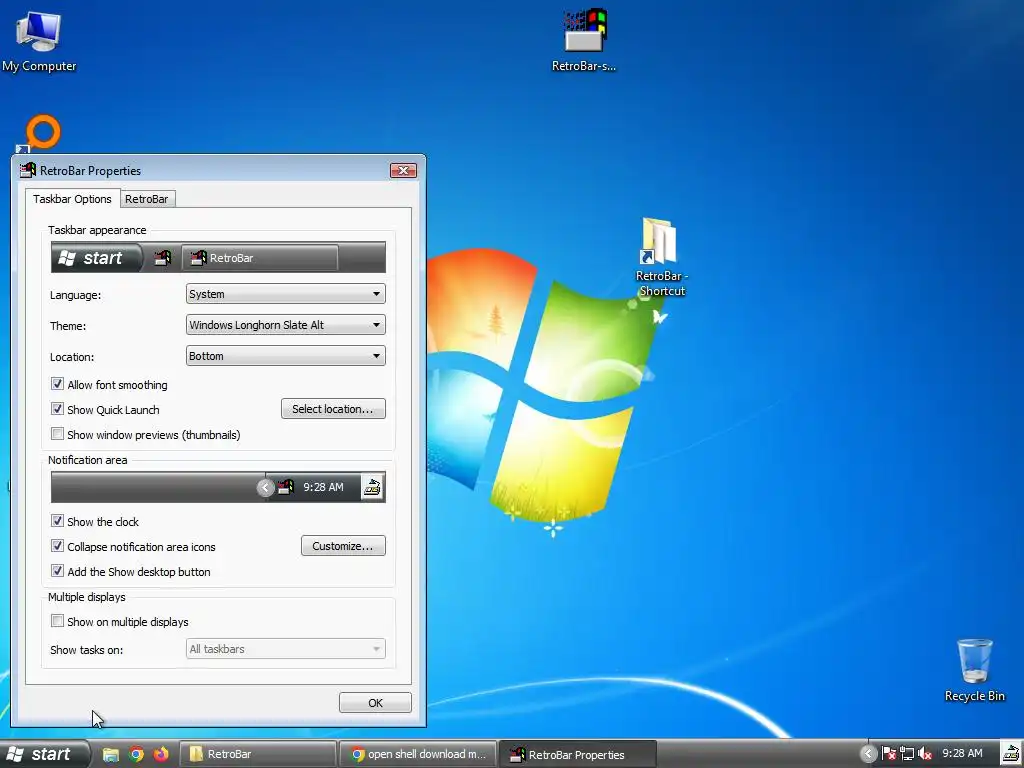Click the muted volume tray icon
Screen dimensions: 1024x768
(925, 754)
